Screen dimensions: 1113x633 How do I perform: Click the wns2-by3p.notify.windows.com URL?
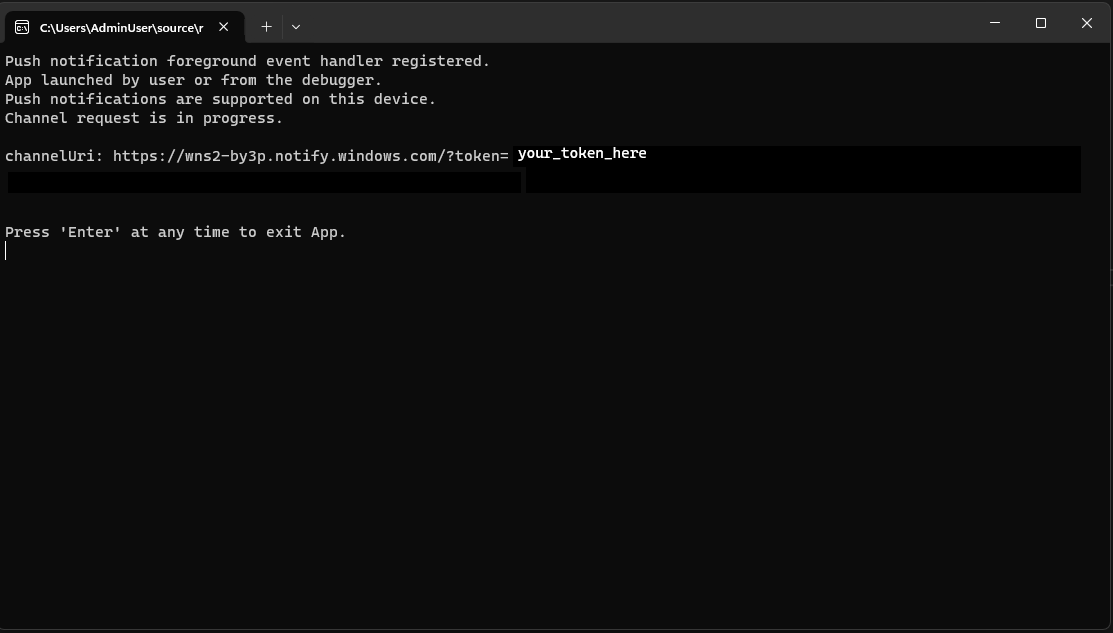311,156
